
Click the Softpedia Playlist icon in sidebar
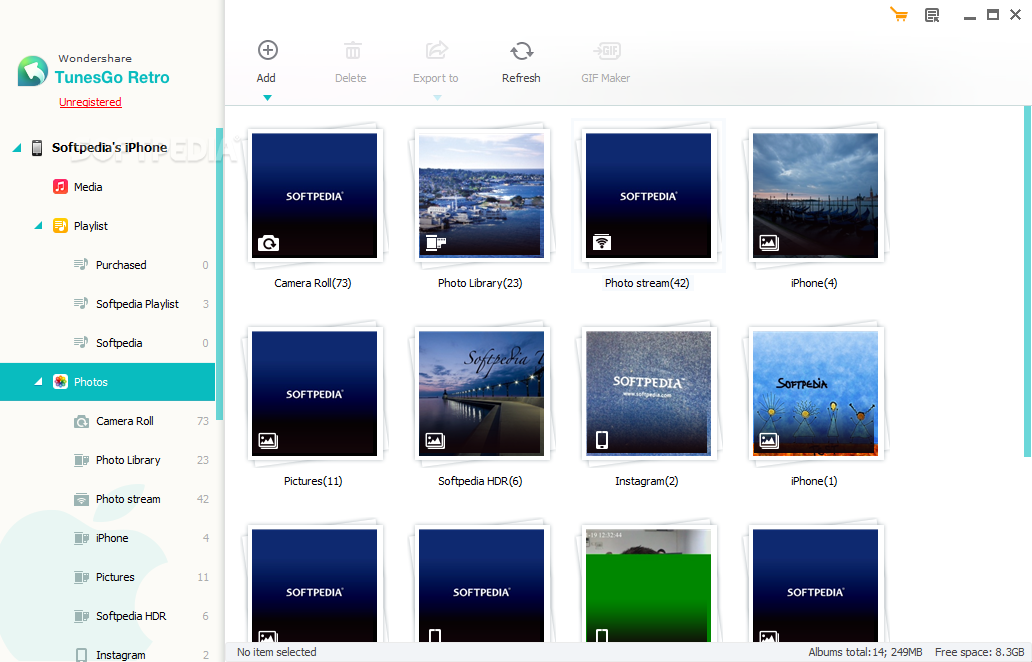point(80,303)
